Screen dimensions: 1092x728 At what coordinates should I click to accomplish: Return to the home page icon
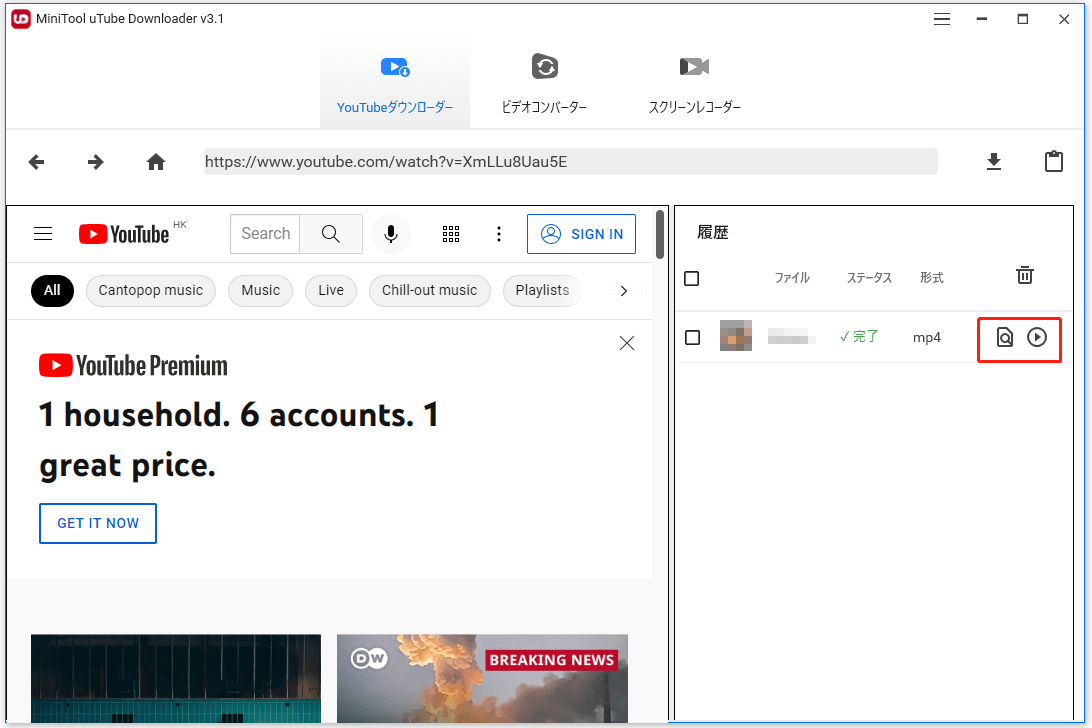pyautogui.click(x=156, y=162)
